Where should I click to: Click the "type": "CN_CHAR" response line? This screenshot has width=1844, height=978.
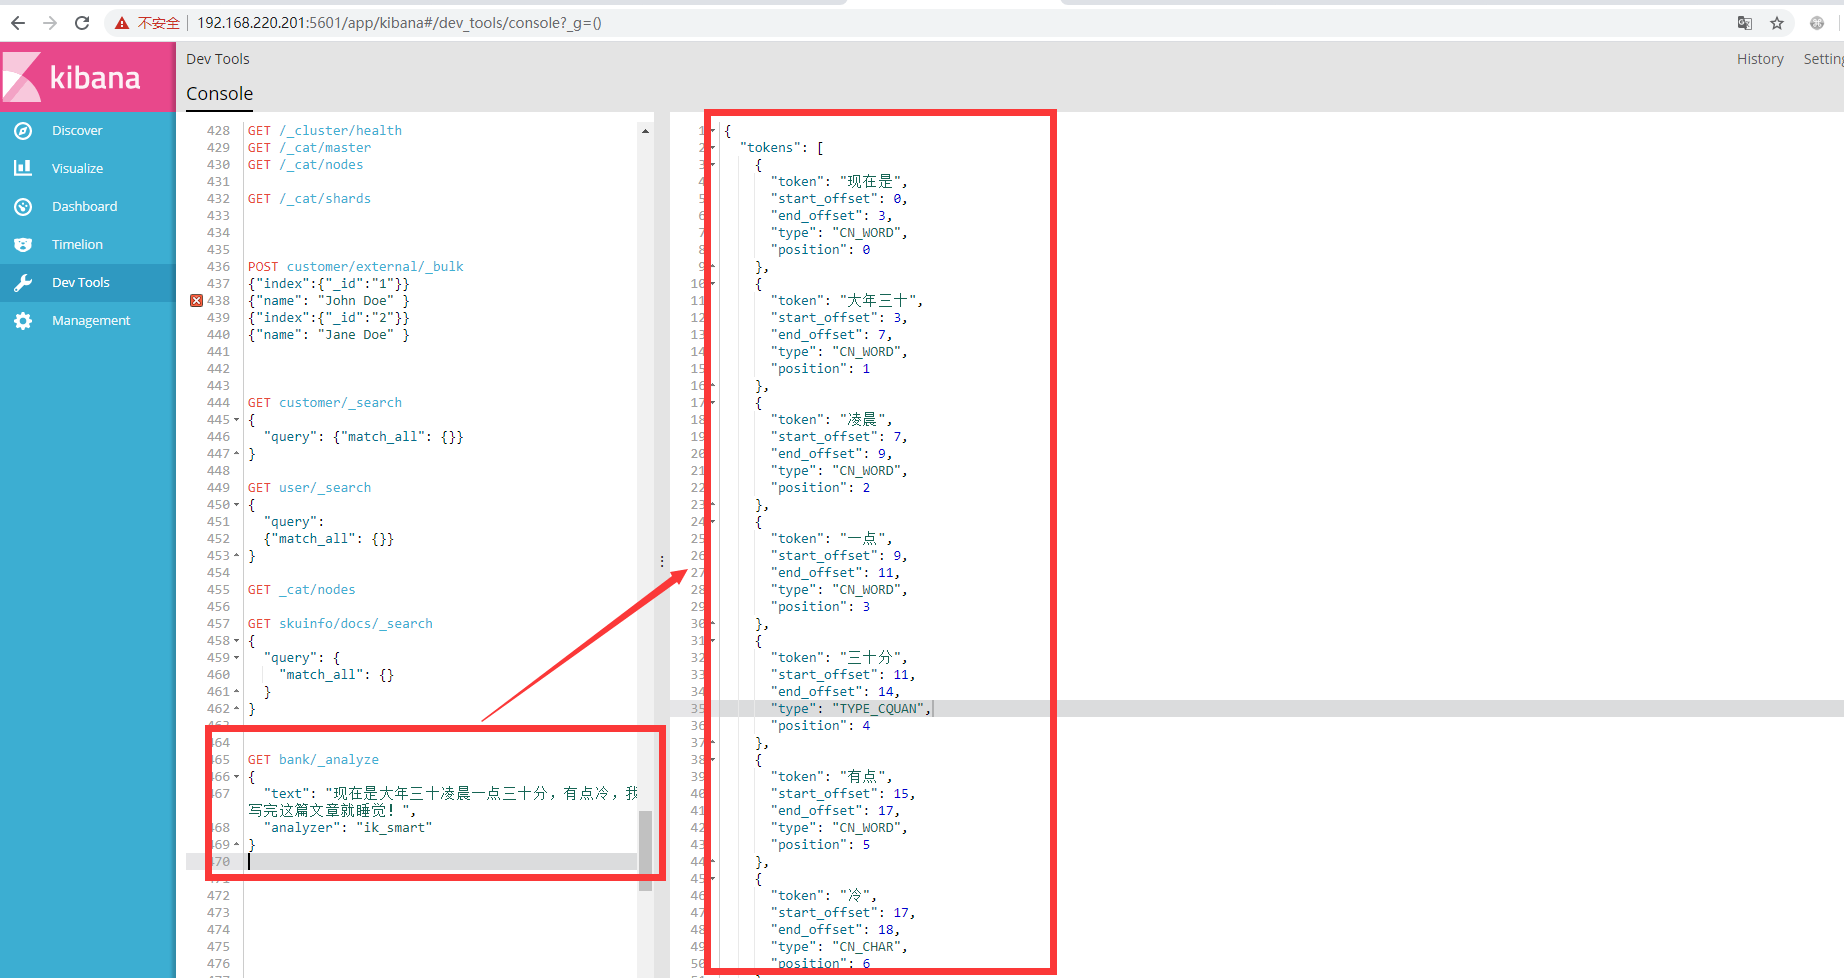[839, 947]
